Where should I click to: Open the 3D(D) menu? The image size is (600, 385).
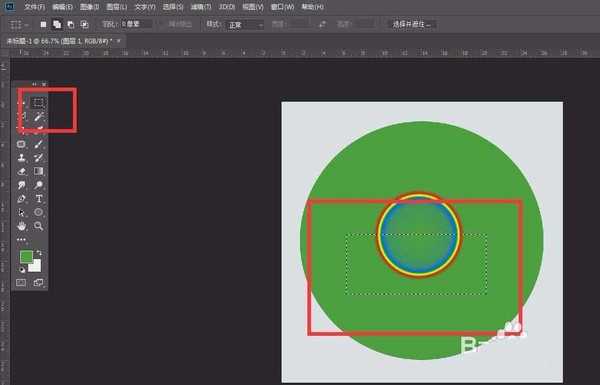click(x=227, y=7)
